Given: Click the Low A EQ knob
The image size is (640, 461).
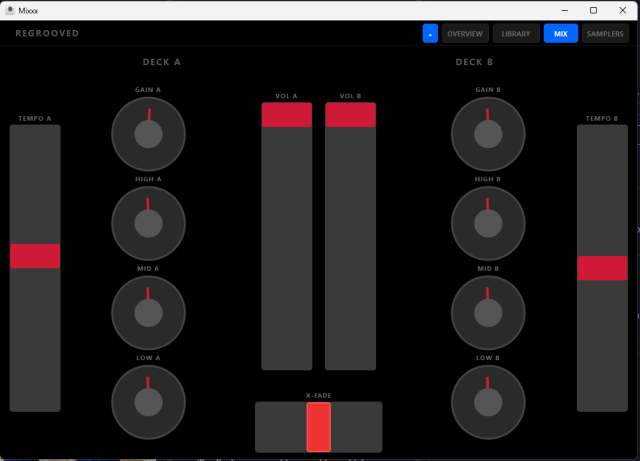Looking at the screenshot, I should pyautogui.click(x=148, y=402).
